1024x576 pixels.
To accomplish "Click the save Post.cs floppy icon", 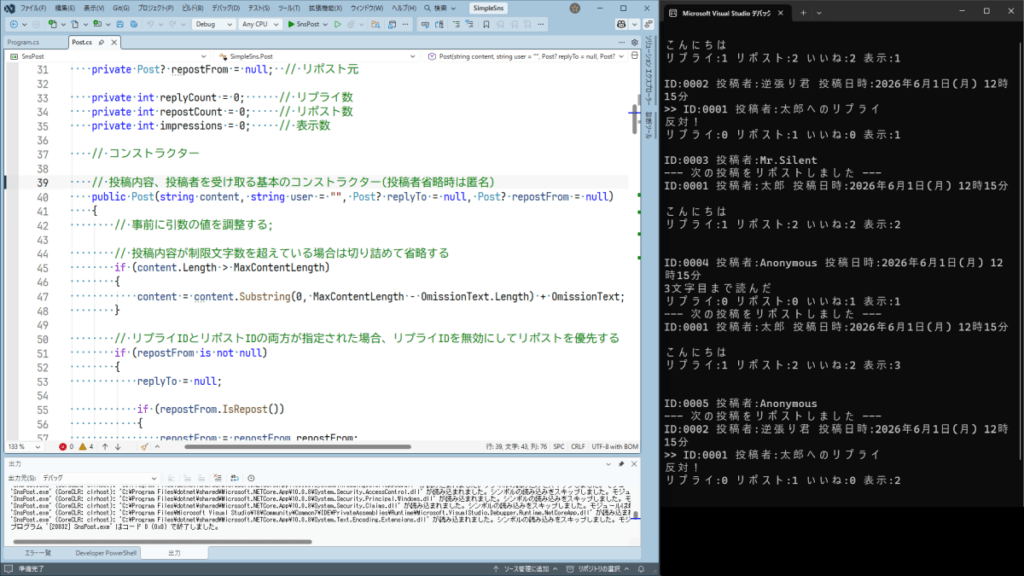I will tap(120, 24).
